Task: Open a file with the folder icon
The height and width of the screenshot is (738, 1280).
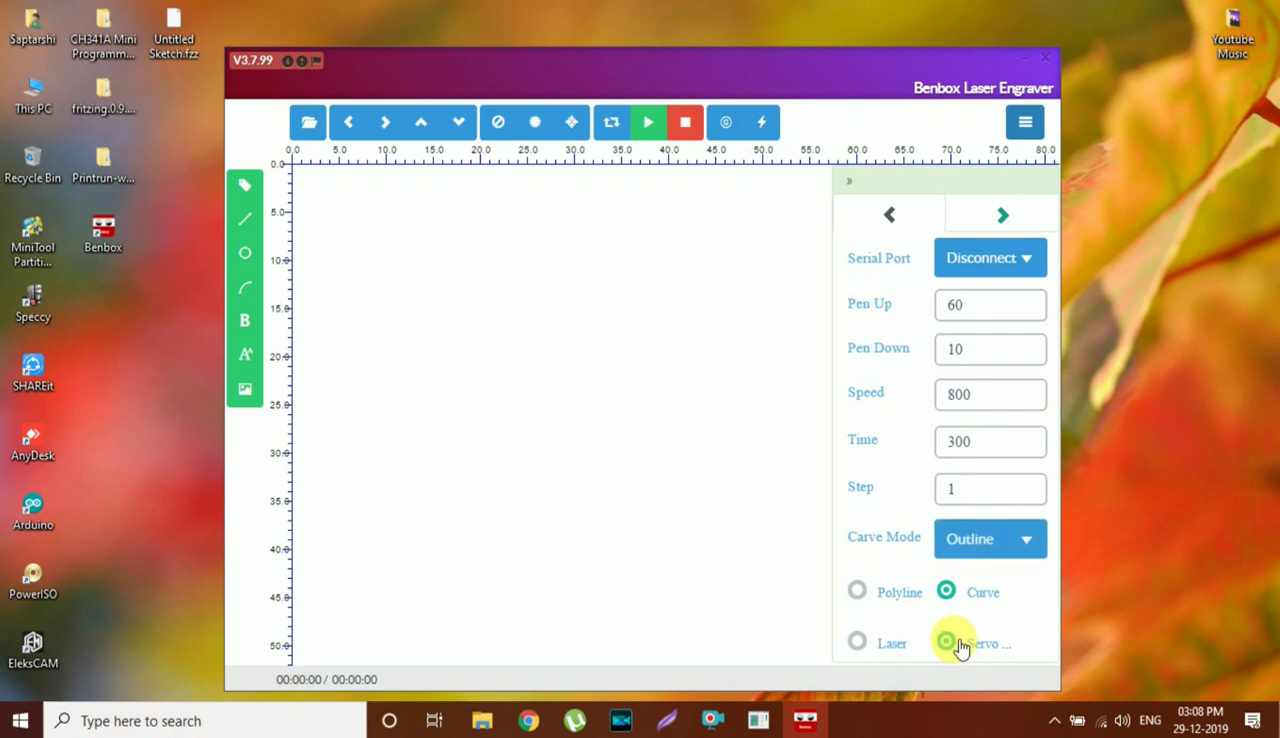Action: pyautogui.click(x=309, y=122)
